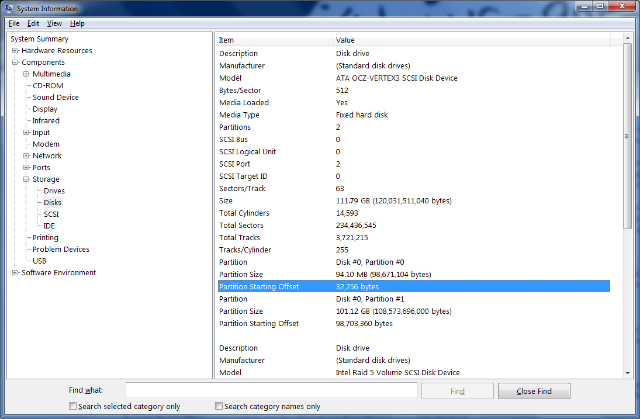Expand the Software Environment node
This screenshot has height=419, width=640.
point(15,273)
